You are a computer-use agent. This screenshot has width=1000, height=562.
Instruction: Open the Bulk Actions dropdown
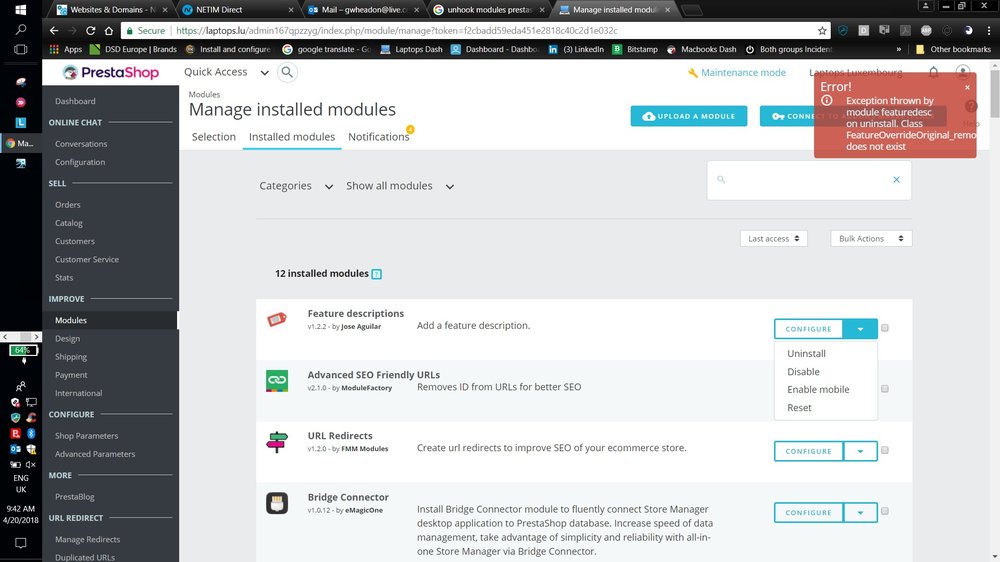tap(871, 239)
